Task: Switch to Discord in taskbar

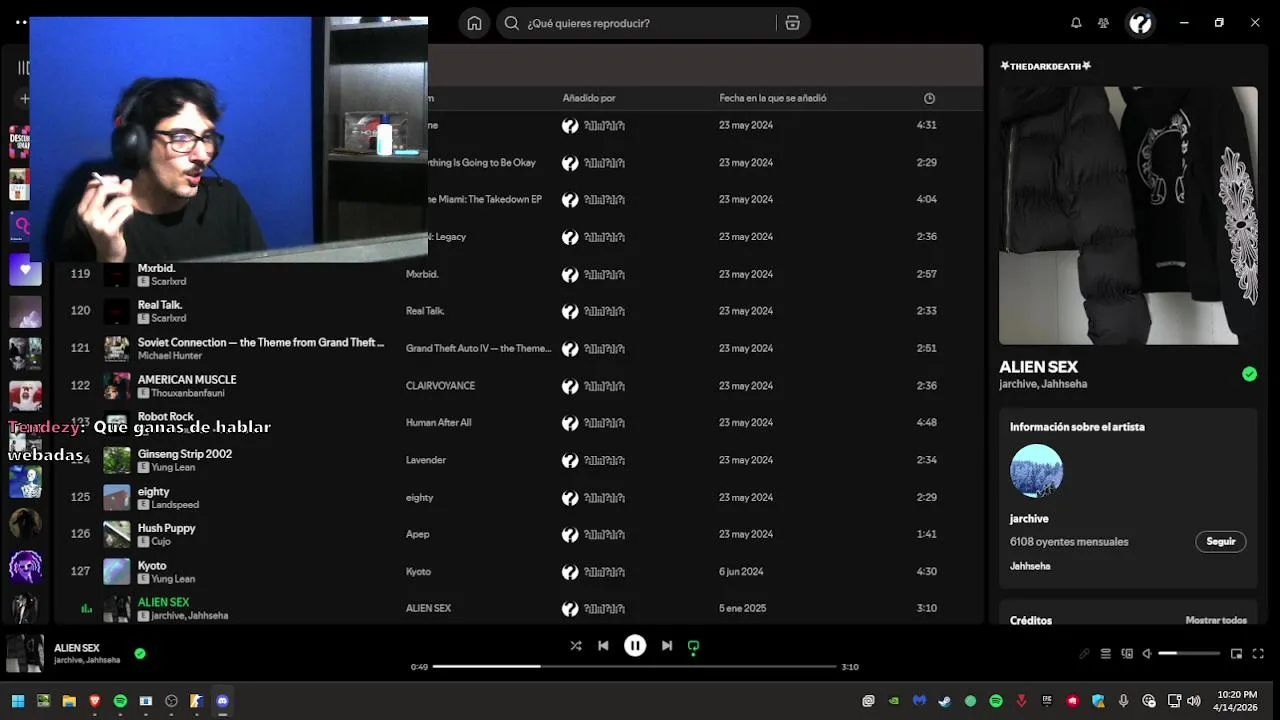Action: tap(222, 701)
